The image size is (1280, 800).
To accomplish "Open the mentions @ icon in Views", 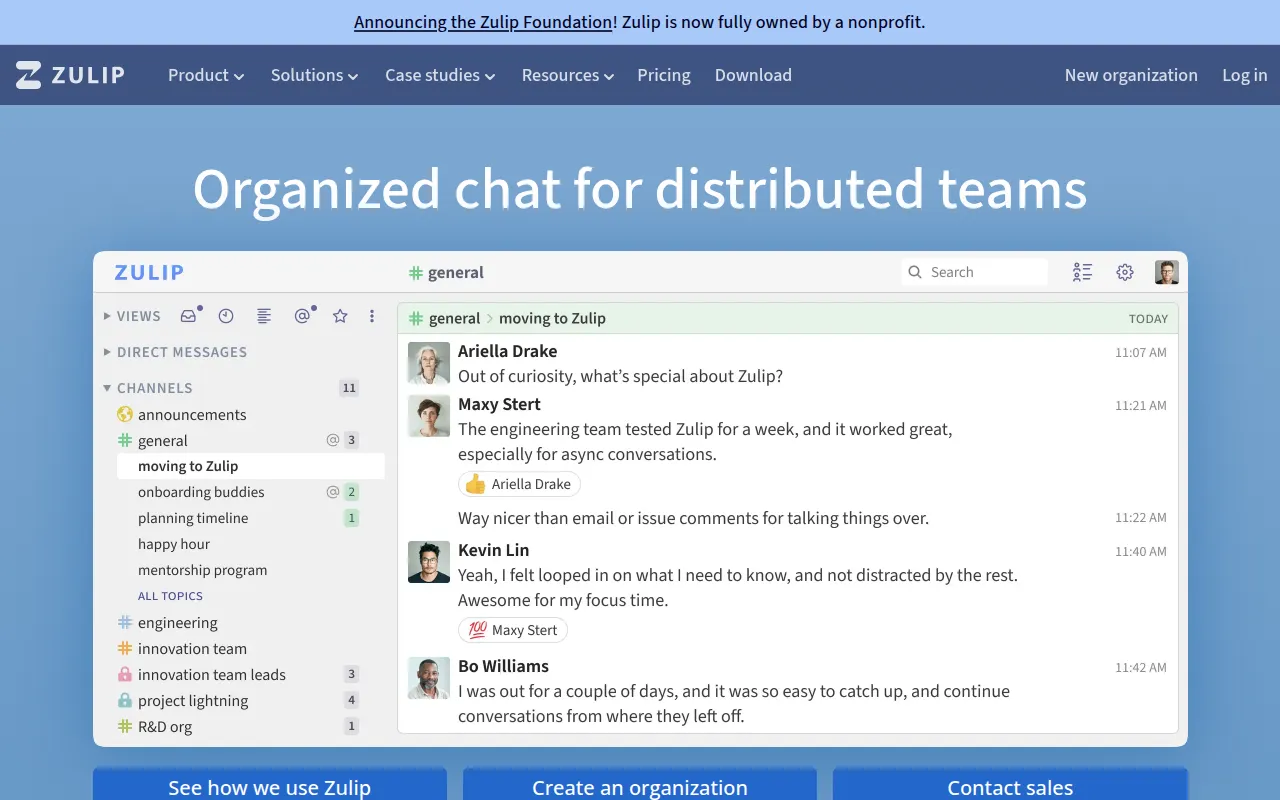I will tap(302, 316).
